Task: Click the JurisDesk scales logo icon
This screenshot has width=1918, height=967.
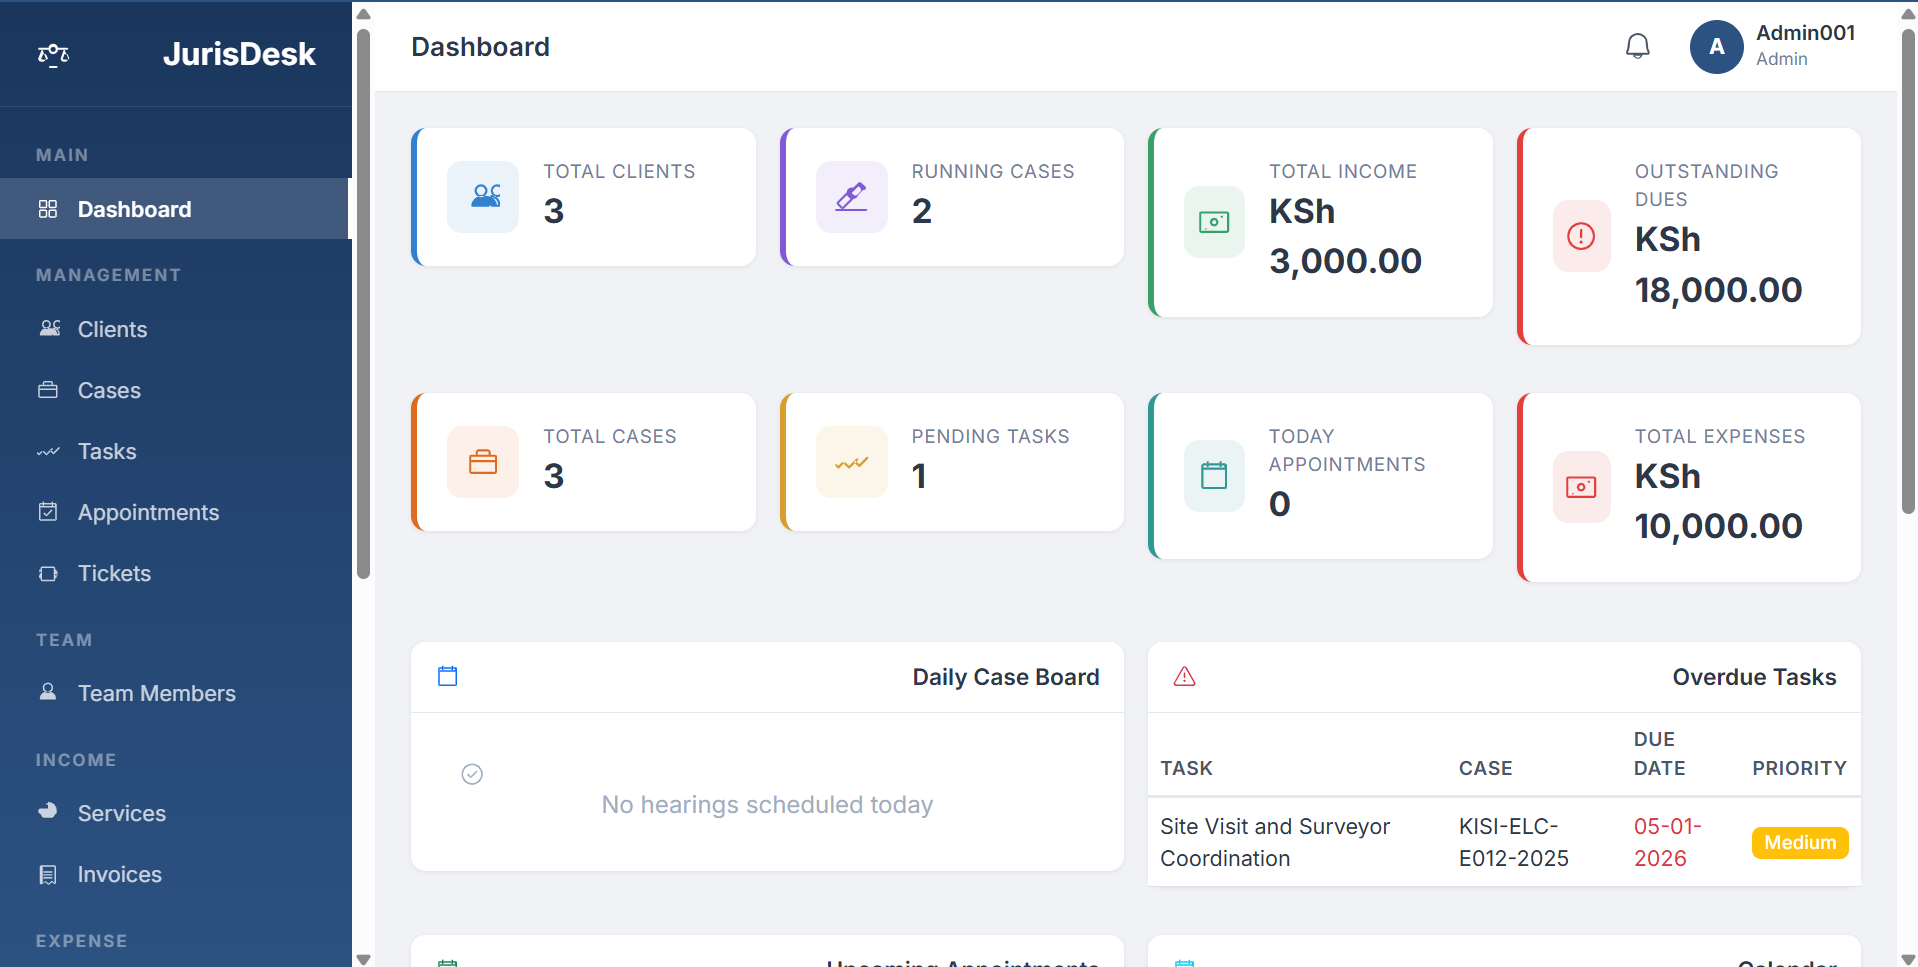Action: click(x=53, y=54)
